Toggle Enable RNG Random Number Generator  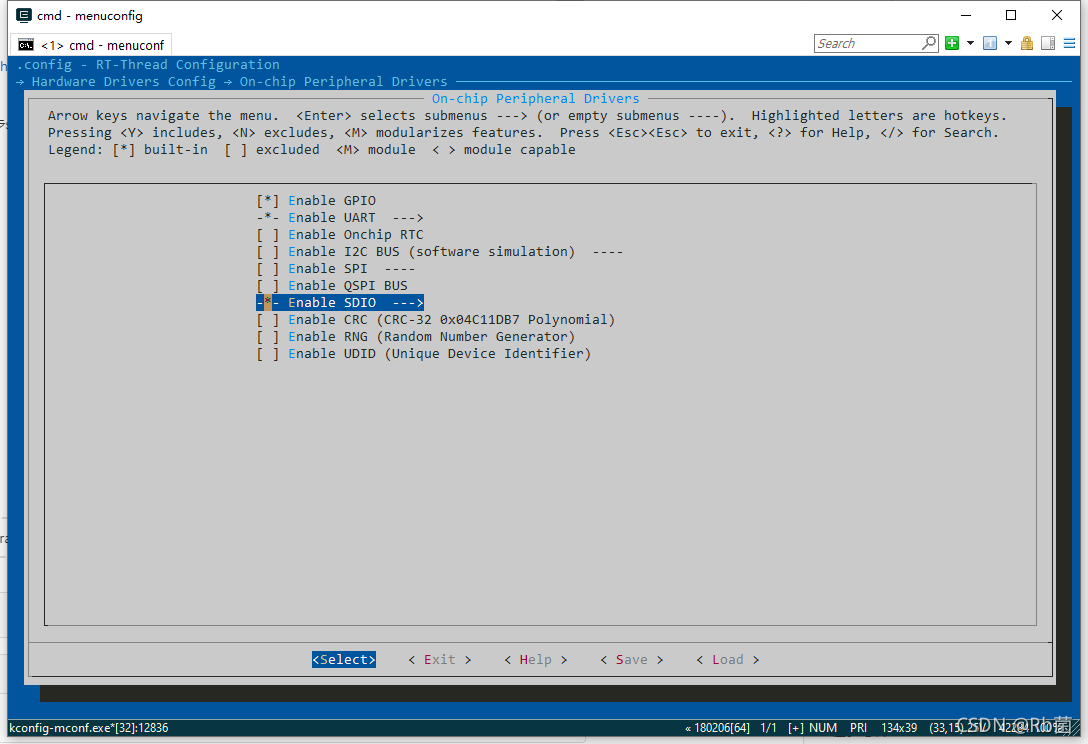(416, 337)
